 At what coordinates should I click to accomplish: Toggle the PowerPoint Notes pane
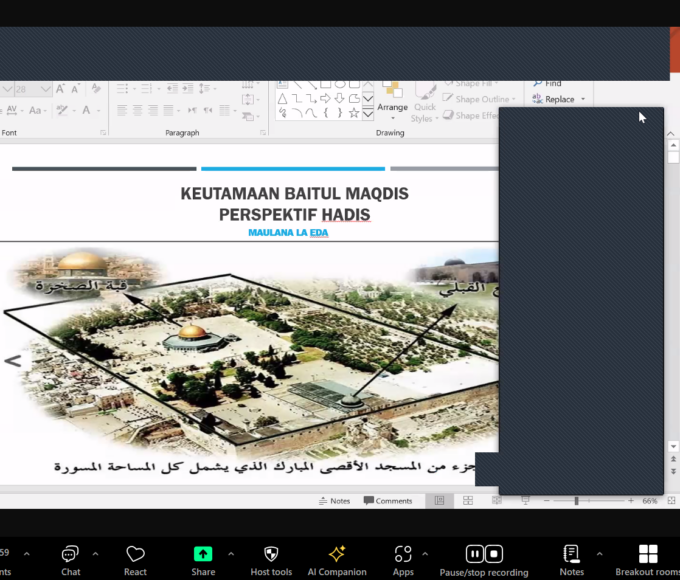point(334,501)
